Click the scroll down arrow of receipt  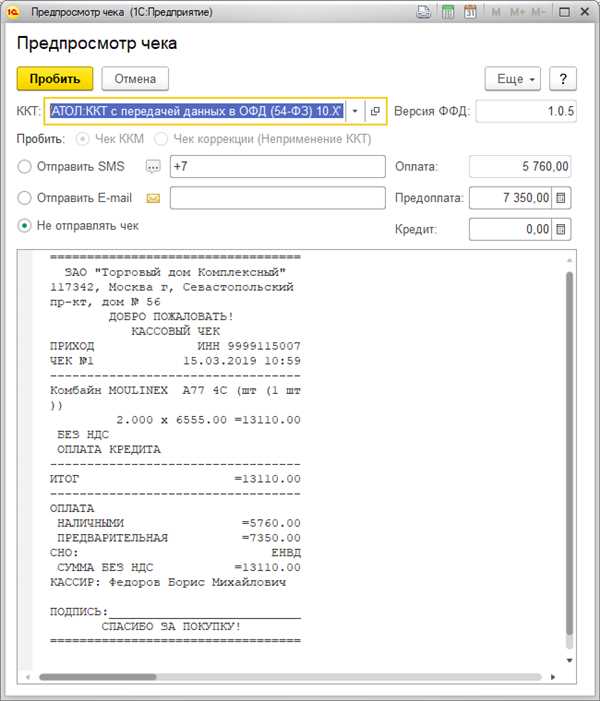(x=569, y=660)
